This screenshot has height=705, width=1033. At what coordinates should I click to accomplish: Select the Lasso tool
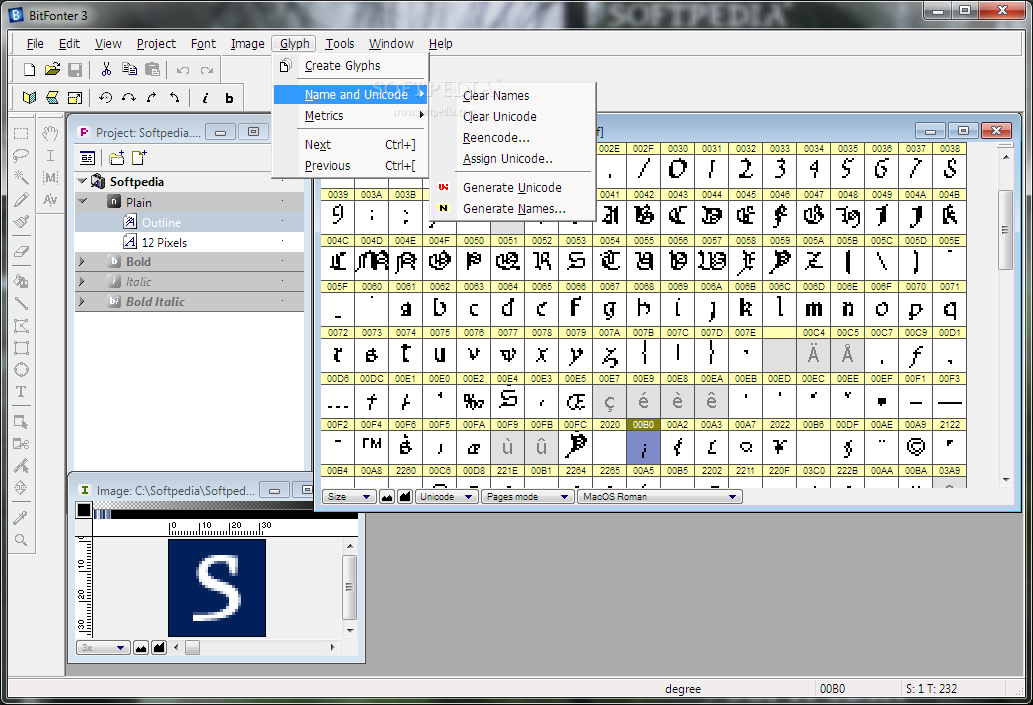(x=21, y=155)
